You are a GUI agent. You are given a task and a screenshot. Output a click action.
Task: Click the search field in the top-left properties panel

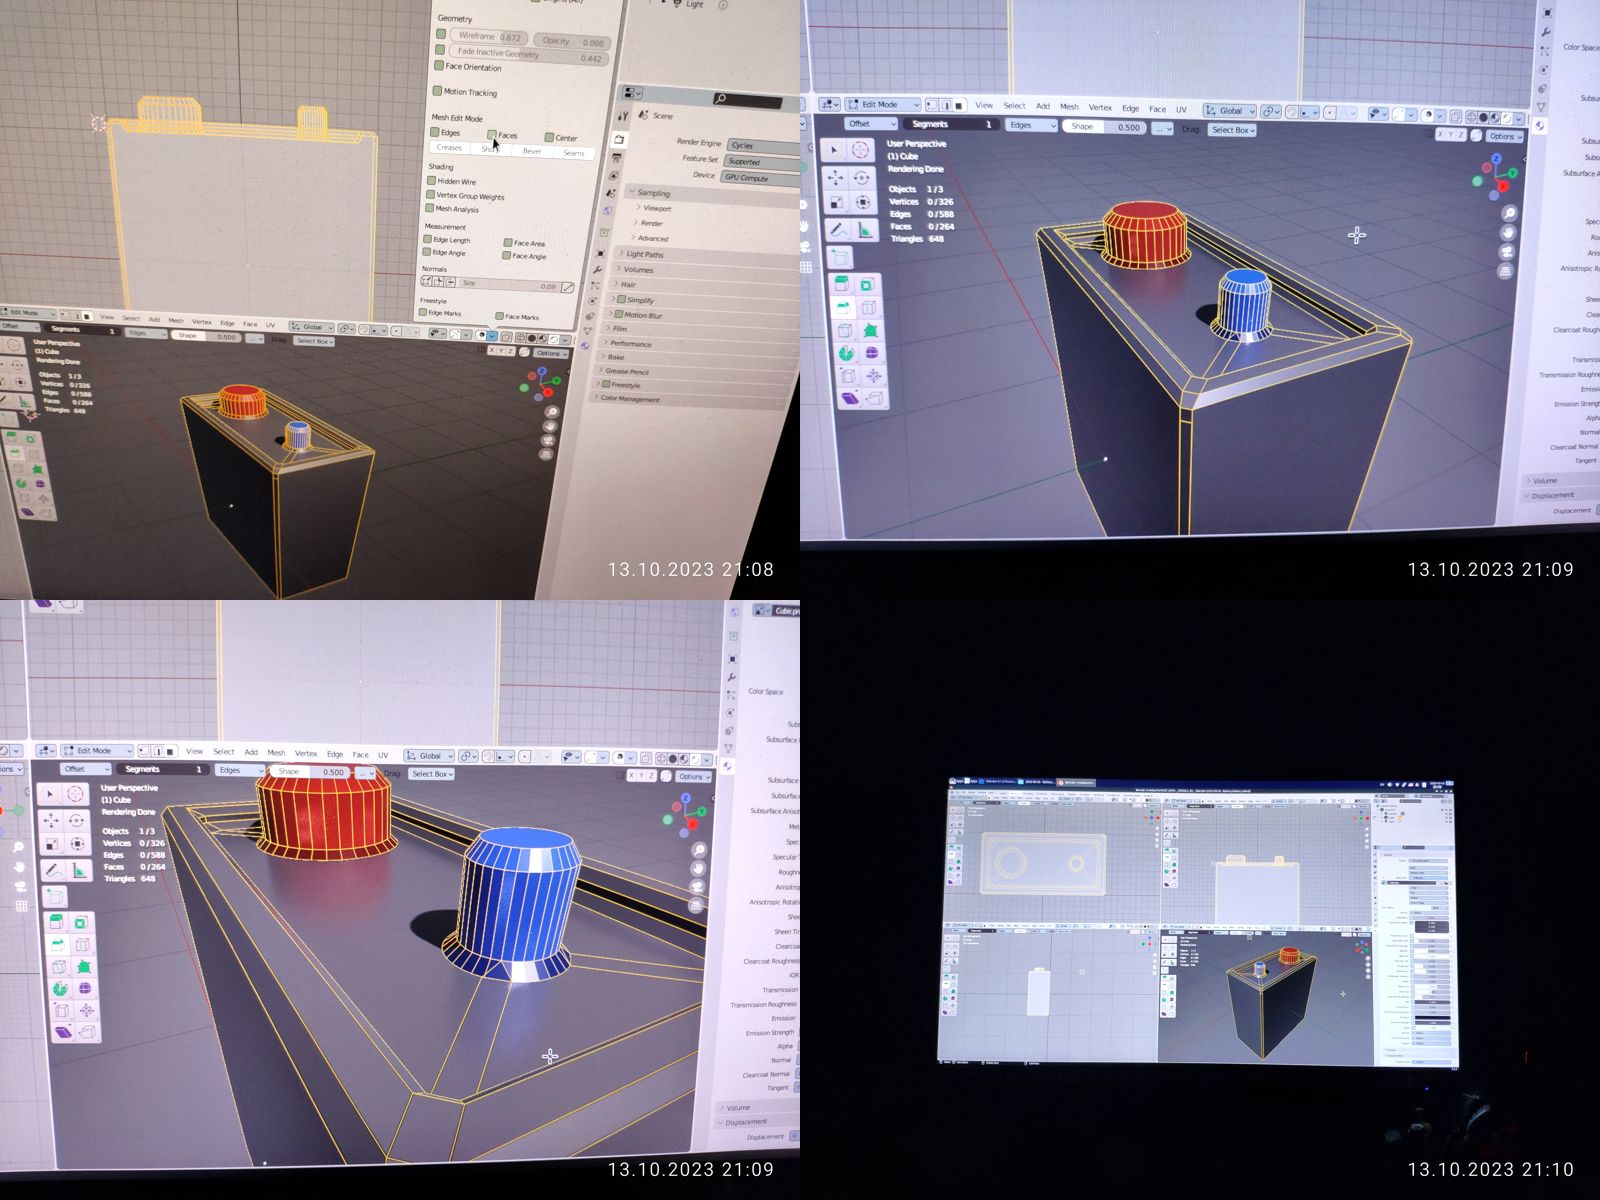pyautogui.click(x=747, y=99)
